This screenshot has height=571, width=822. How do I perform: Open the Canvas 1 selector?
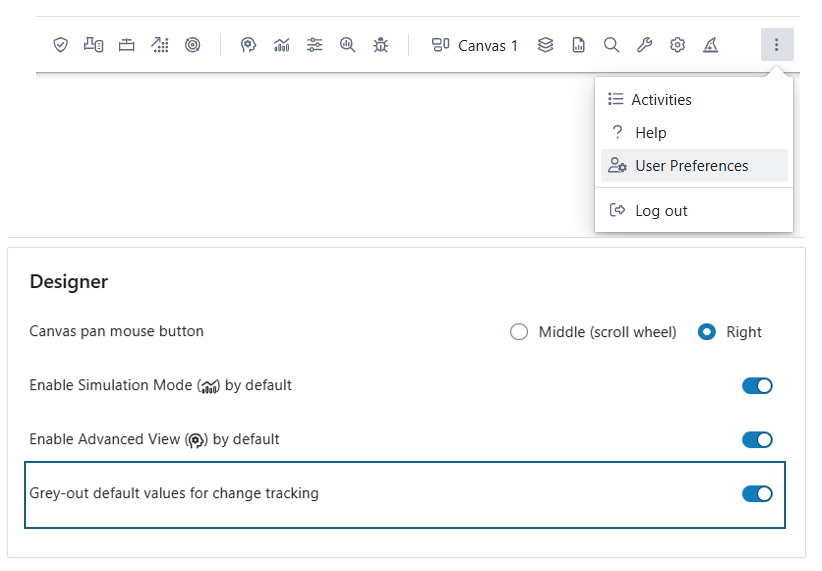coord(475,45)
